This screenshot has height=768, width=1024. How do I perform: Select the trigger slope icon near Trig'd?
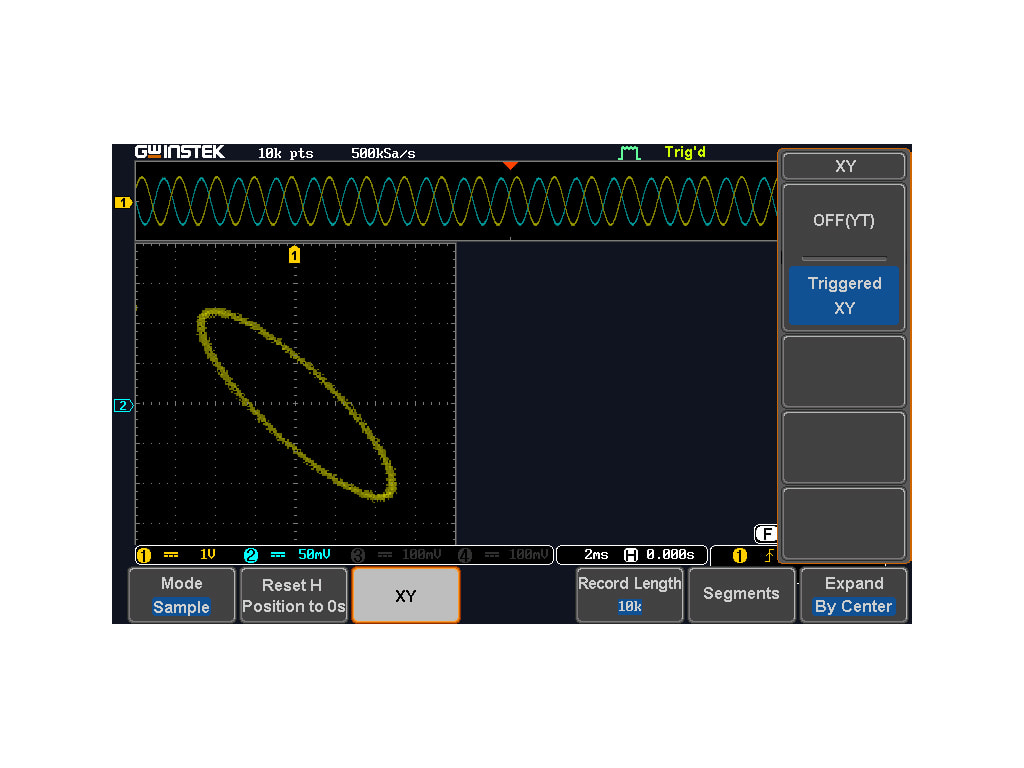point(628,152)
